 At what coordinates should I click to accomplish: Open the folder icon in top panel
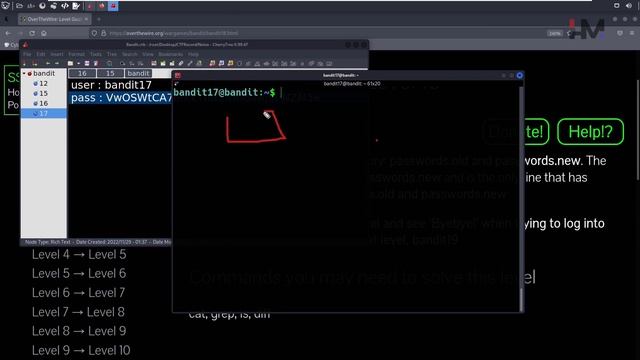[x=19, y=6]
